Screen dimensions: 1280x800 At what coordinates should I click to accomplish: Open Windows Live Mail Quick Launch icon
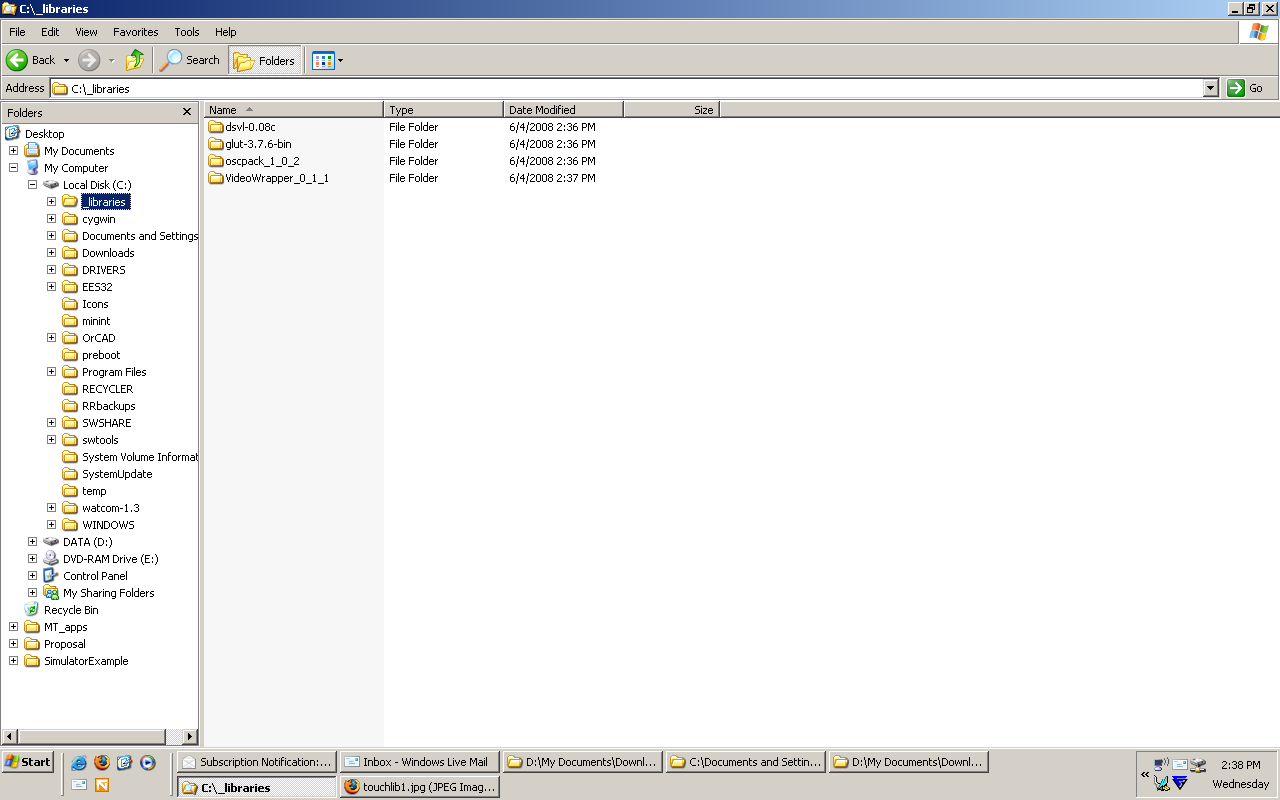click(x=79, y=785)
